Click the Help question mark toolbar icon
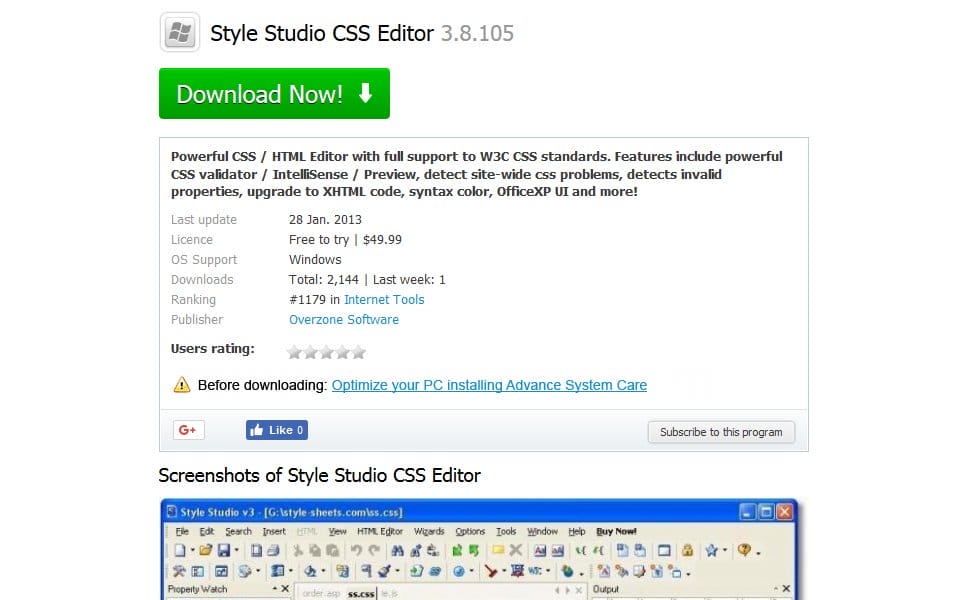The image size is (954, 600). click(743, 550)
